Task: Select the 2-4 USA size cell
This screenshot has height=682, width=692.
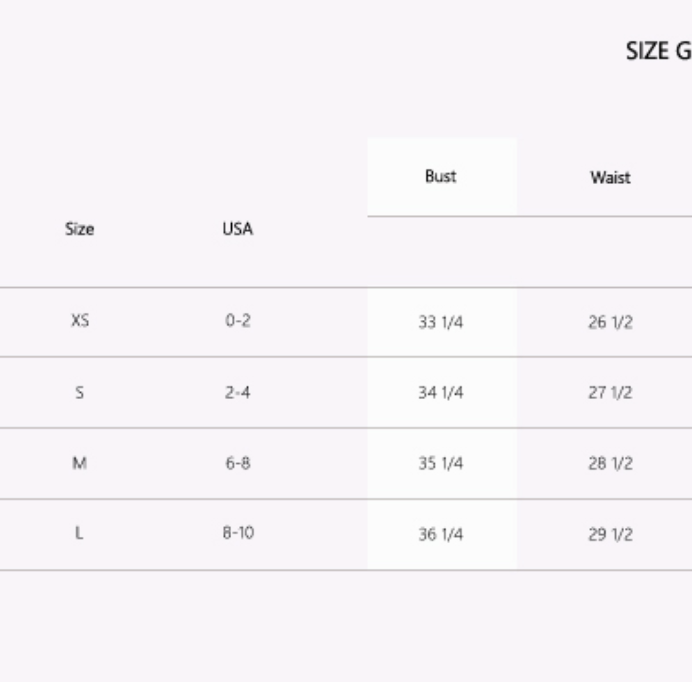Action: (237, 392)
